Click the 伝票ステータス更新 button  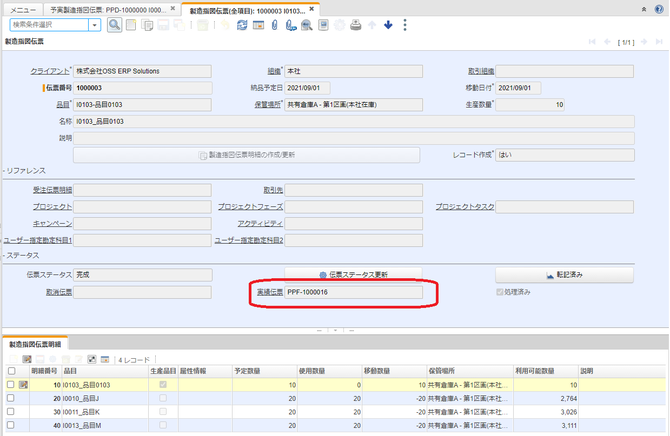click(x=353, y=274)
